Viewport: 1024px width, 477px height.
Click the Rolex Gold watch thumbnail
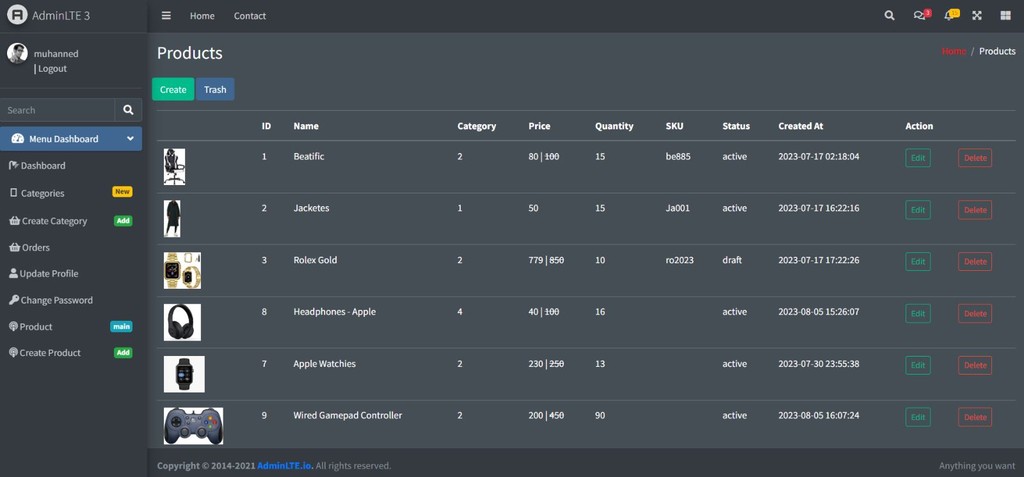pos(182,271)
